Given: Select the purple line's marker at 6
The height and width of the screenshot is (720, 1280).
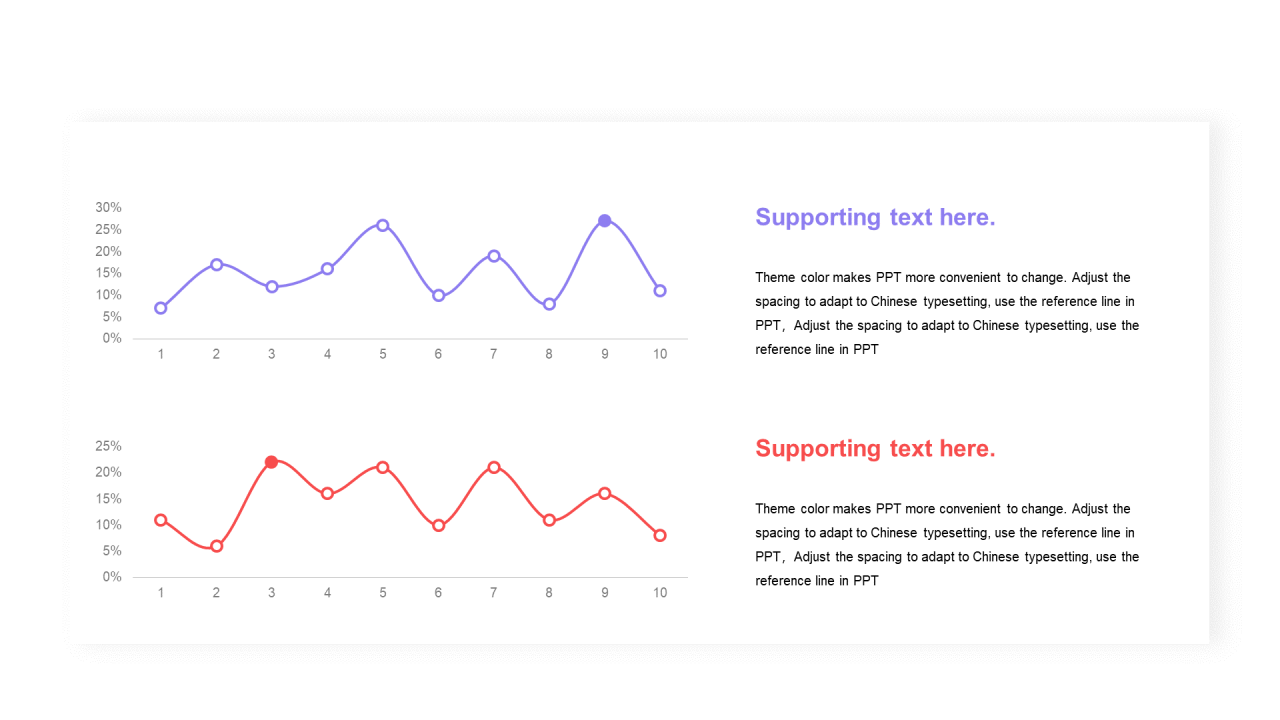Looking at the screenshot, I should click(x=438, y=295).
